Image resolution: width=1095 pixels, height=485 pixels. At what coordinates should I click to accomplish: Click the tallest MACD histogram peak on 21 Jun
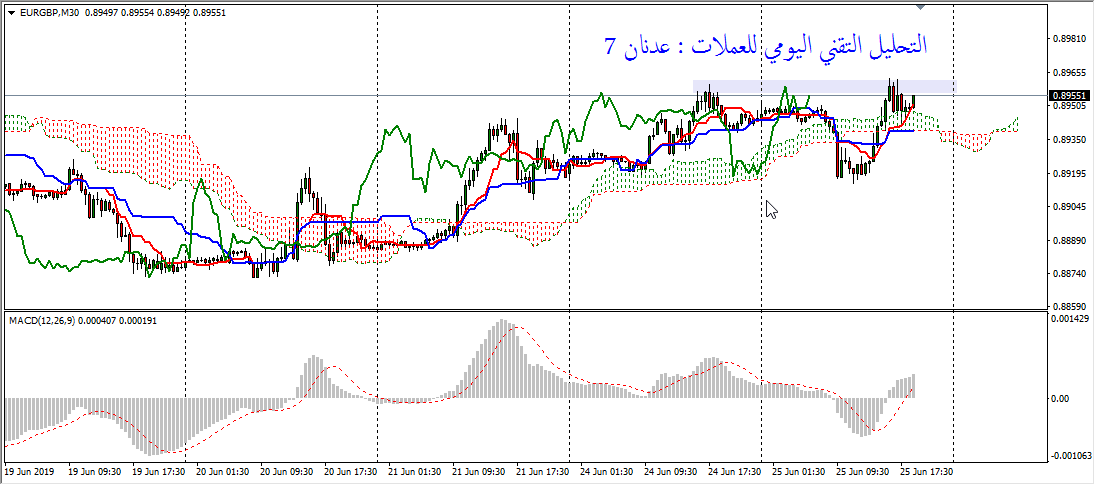503,359
